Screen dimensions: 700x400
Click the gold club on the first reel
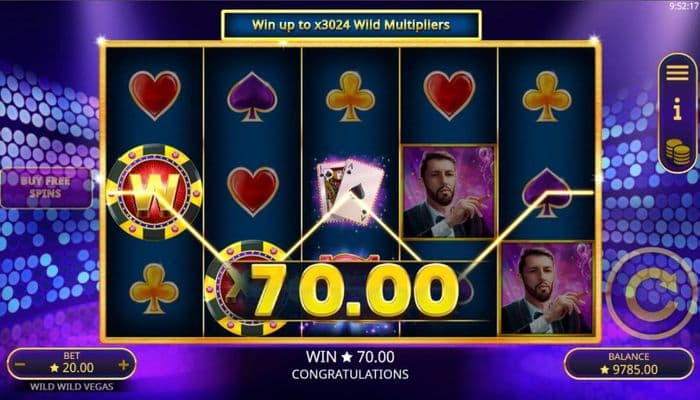click(154, 288)
